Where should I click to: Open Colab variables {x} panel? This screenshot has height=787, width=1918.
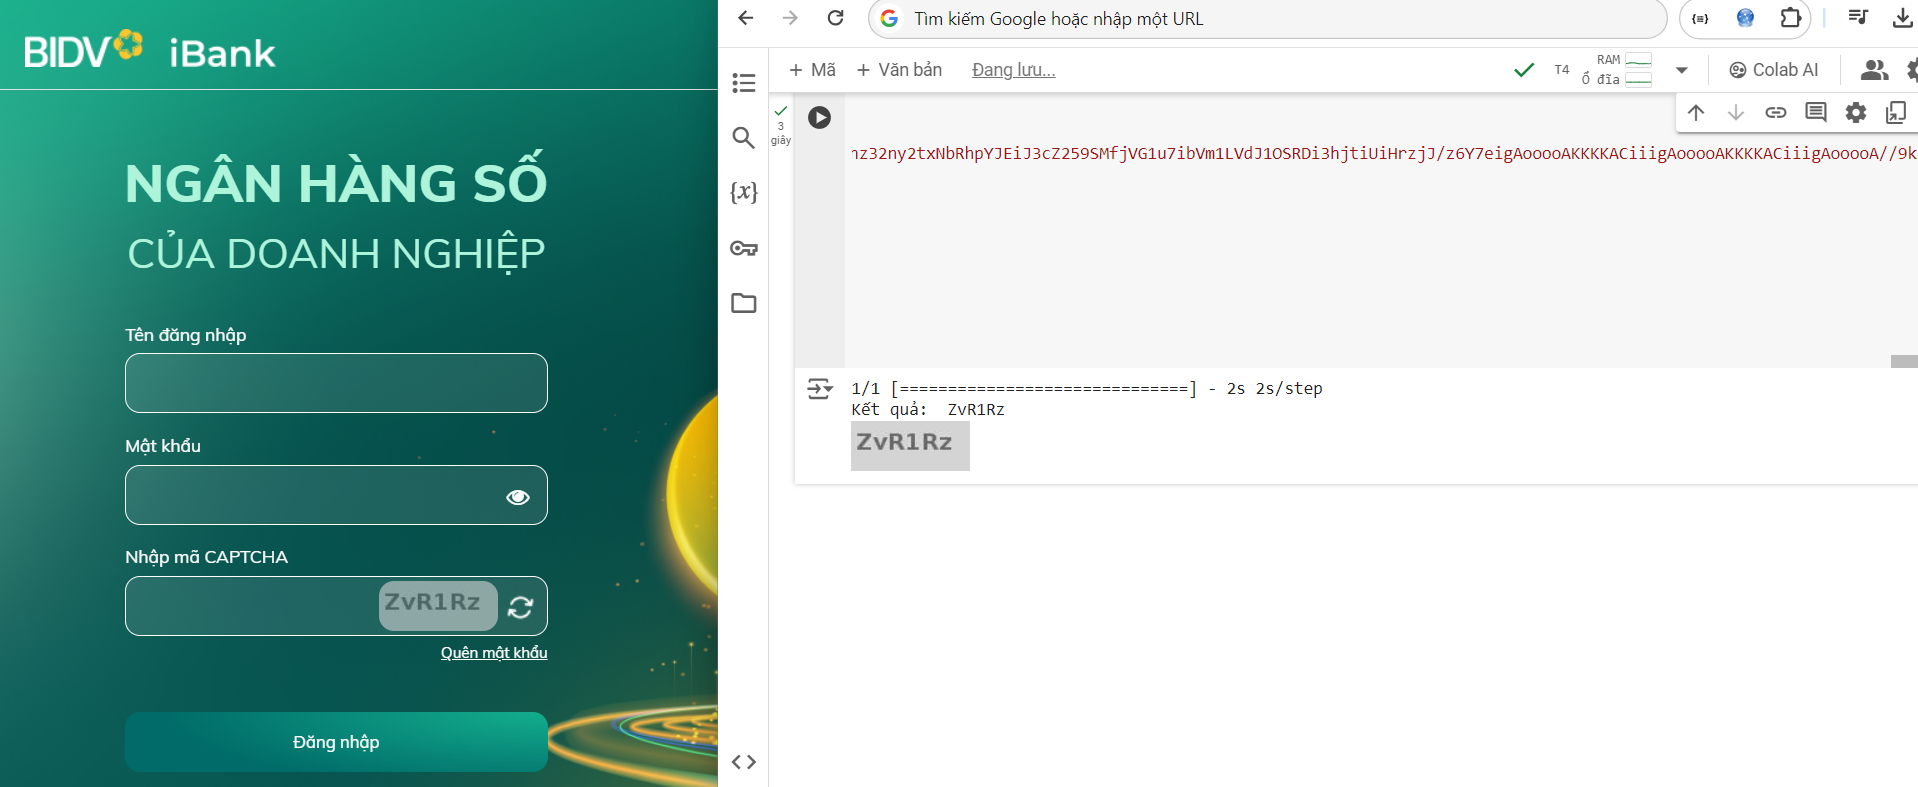[x=743, y=192]
